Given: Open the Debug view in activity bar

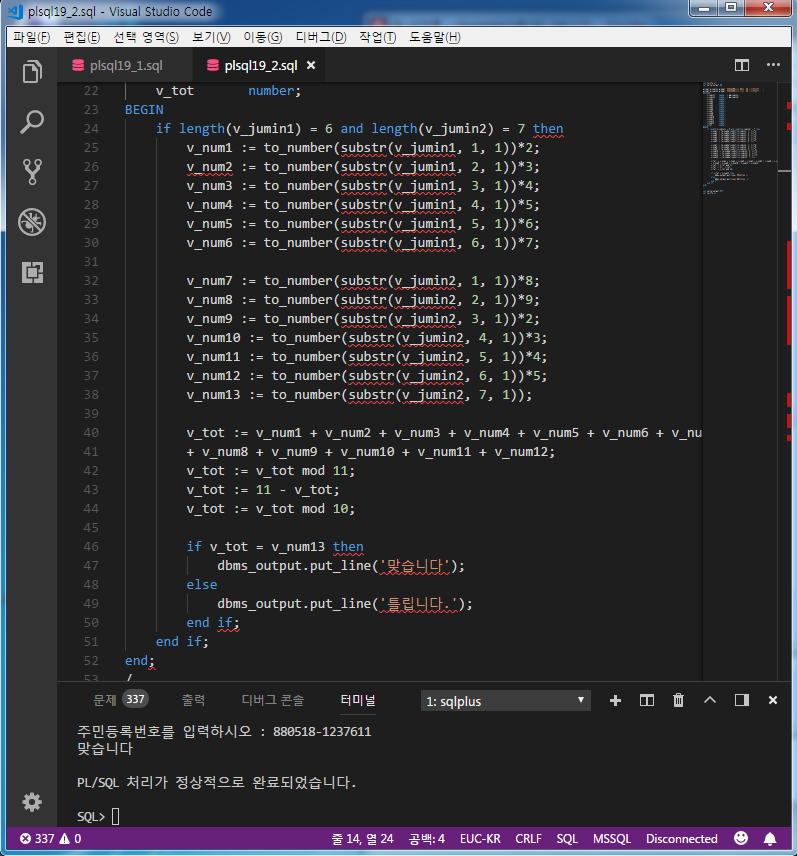Looking at the screenshot, I should pyautogui.click(x=32, y=222).
